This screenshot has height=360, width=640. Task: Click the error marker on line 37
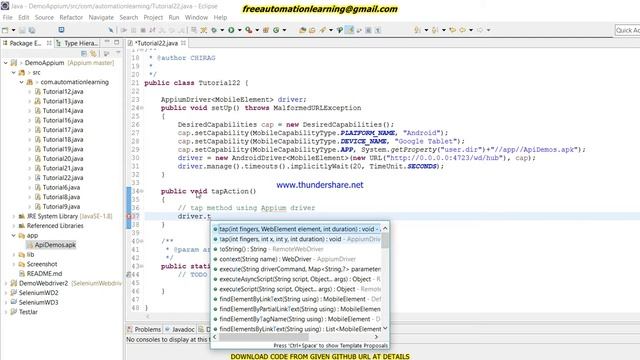point(129,216)
